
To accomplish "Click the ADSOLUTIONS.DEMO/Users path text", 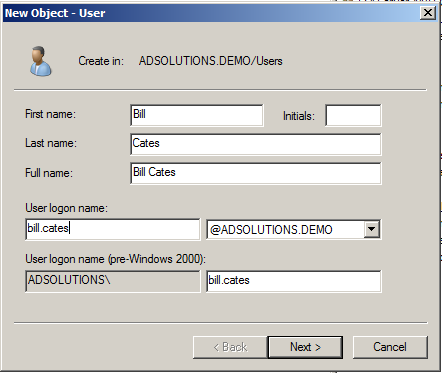I will click(x=211, y=61).
